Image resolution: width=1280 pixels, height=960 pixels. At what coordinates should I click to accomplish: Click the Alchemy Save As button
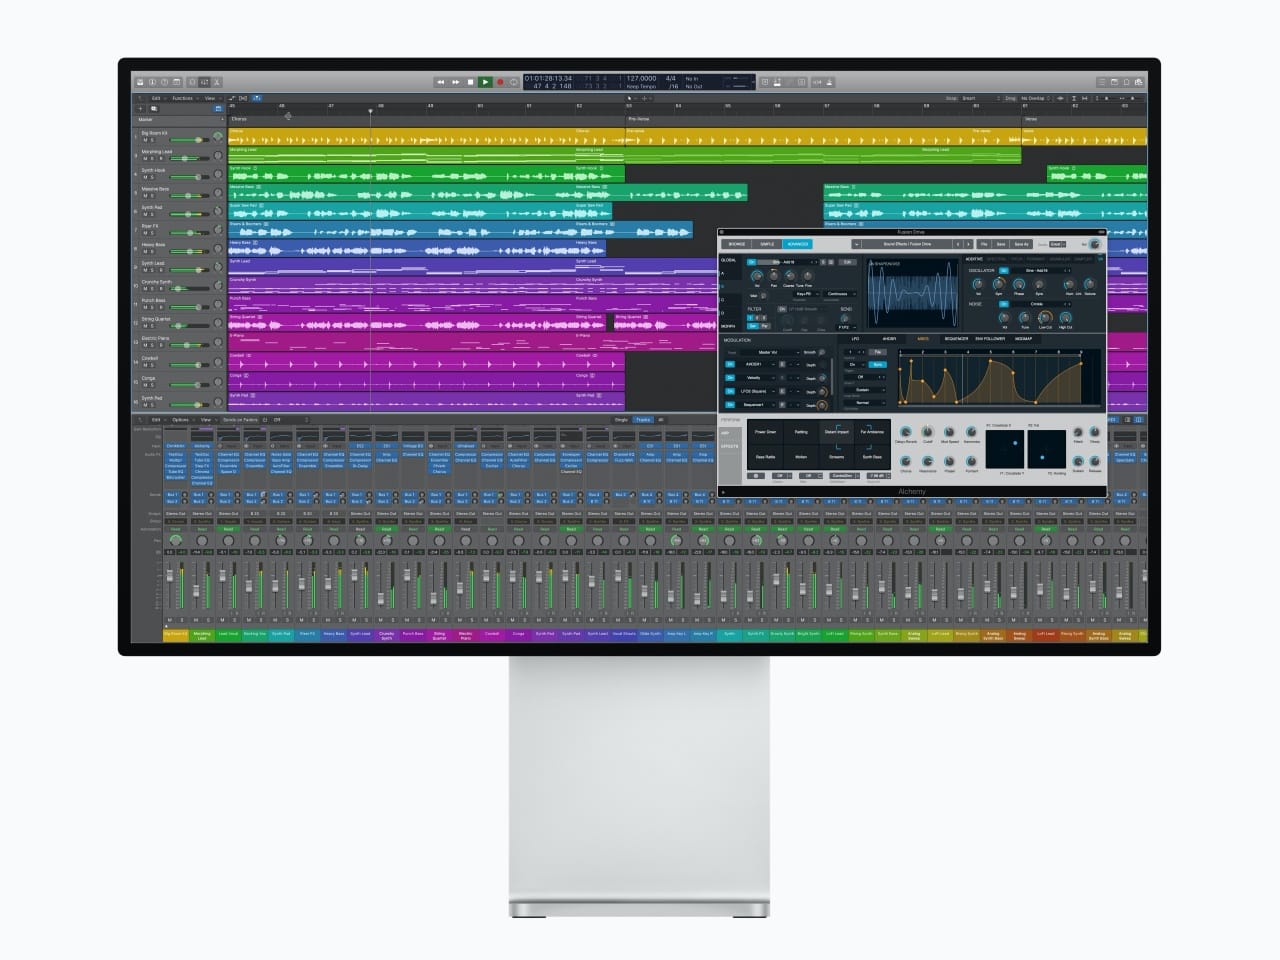tap(1021, 244)
